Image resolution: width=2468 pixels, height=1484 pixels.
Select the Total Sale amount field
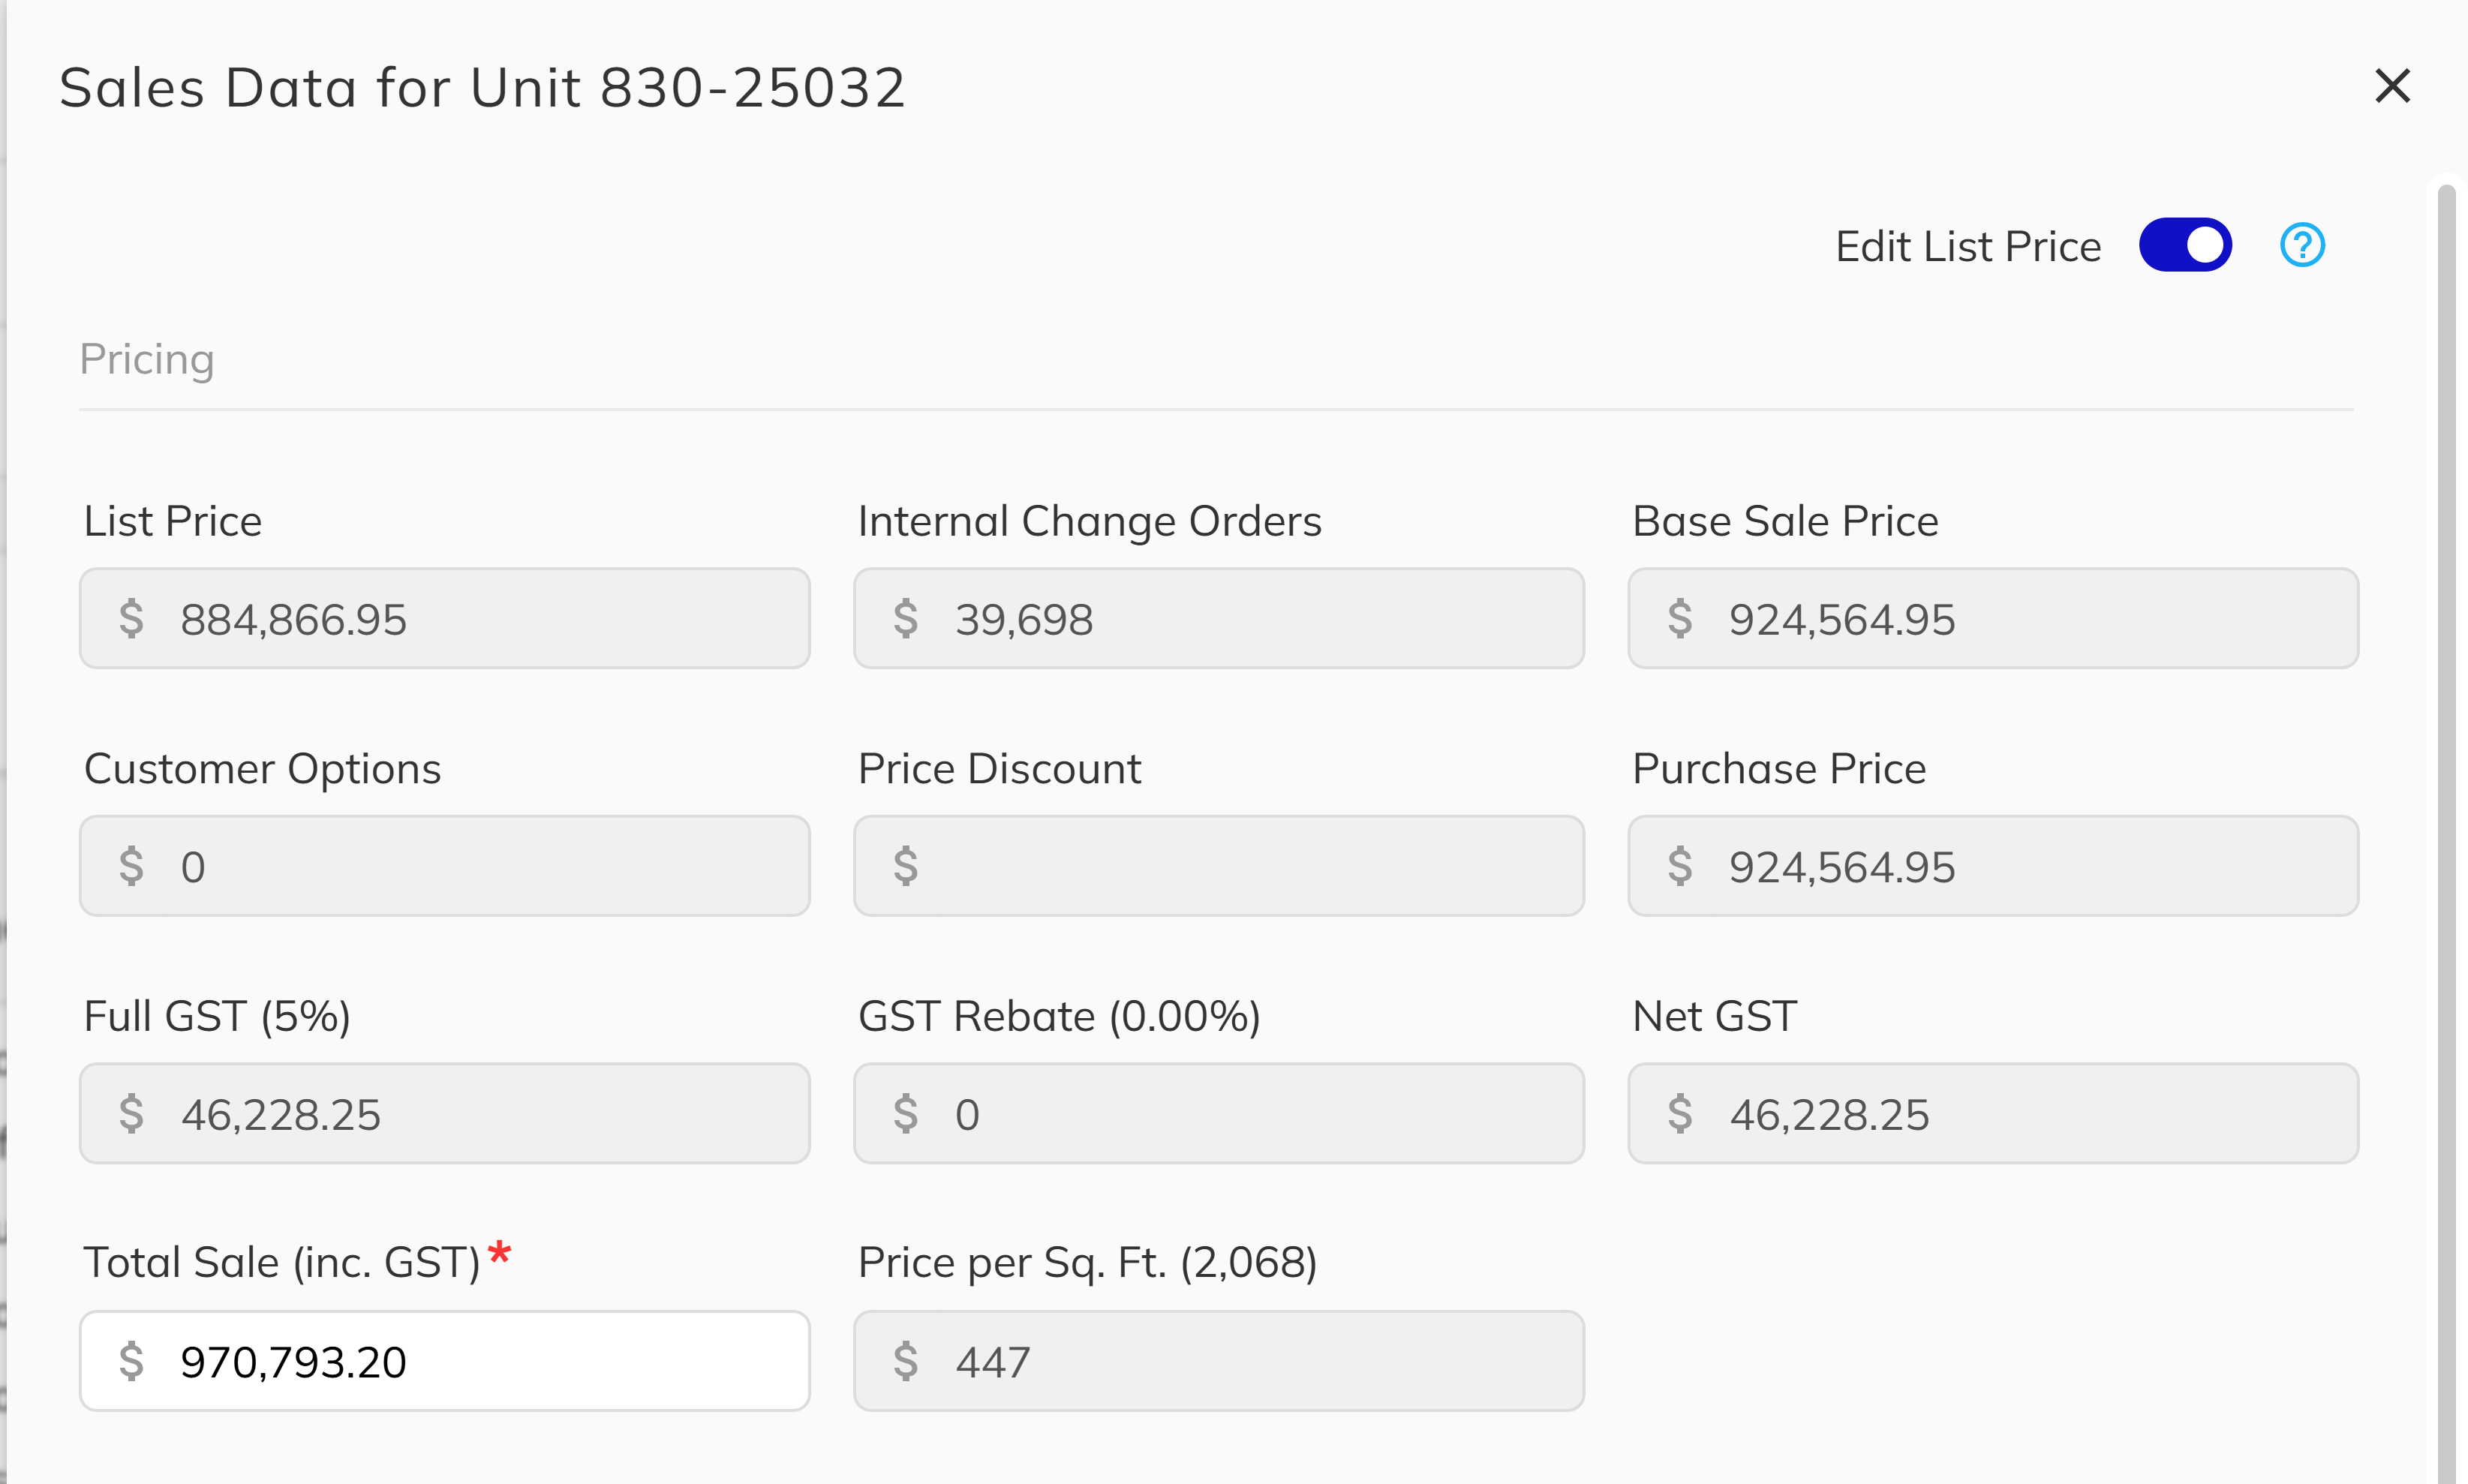point(445,1361)
